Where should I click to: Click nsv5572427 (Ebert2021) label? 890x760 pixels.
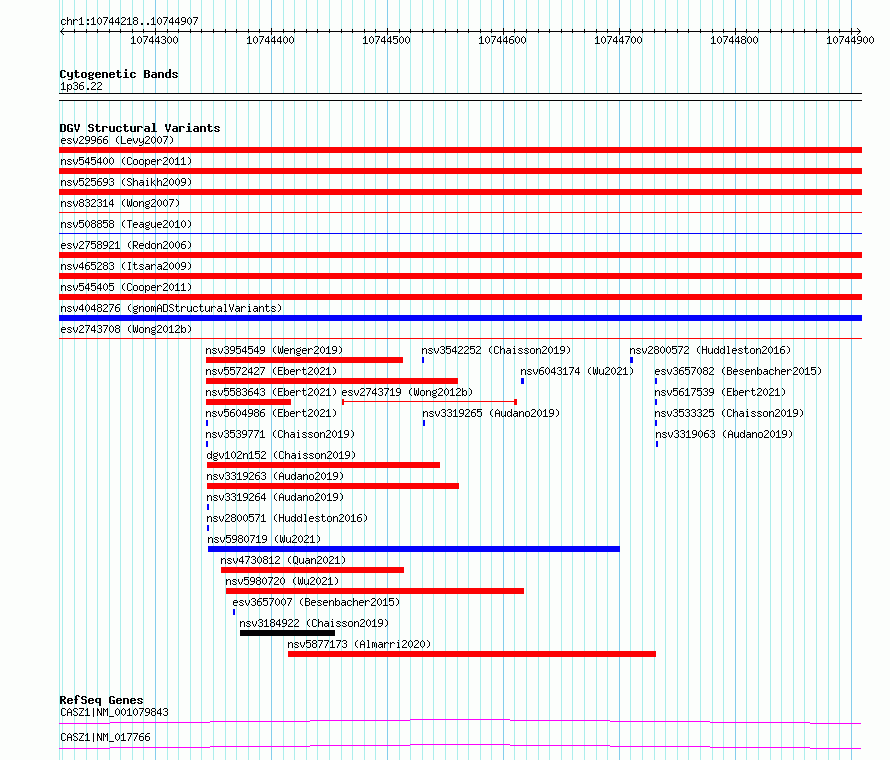(271, 371)
